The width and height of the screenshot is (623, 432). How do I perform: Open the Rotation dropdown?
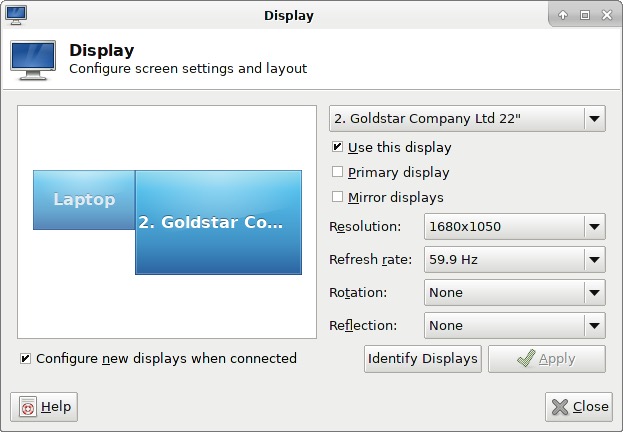coord(515,293)
